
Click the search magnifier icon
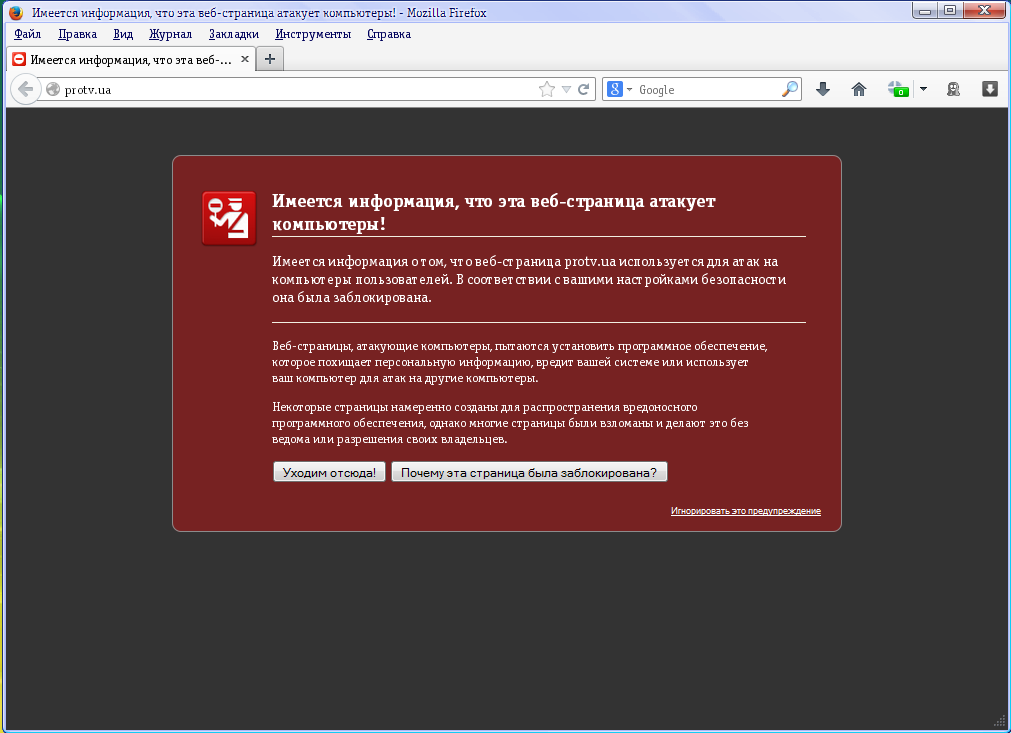[x=790, y=89]
